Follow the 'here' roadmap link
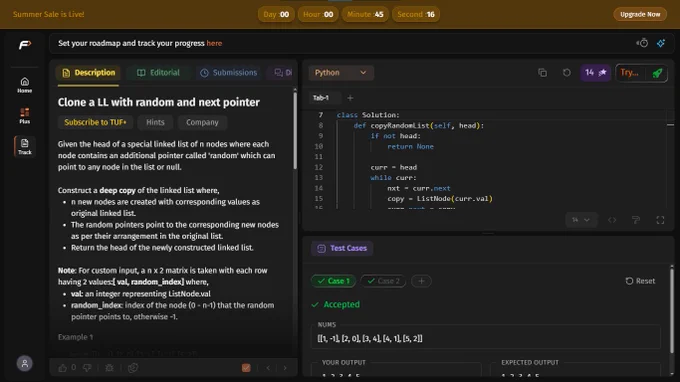The width and height of the screenshot is (680, 382). click(214, 43)
